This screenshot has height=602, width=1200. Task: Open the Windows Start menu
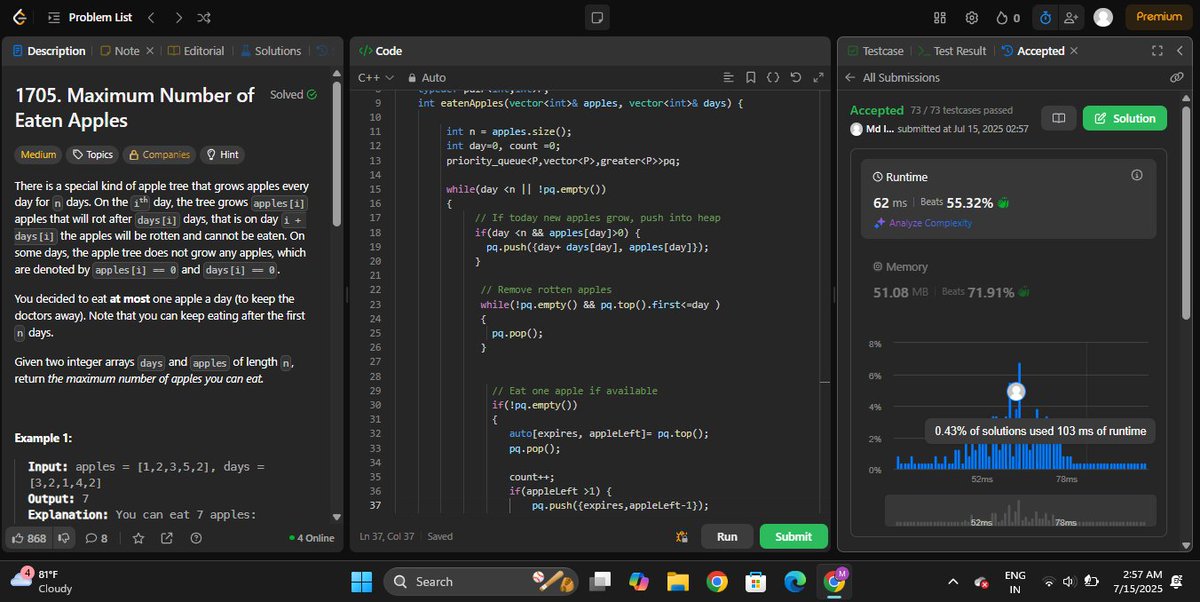[361, 581]
